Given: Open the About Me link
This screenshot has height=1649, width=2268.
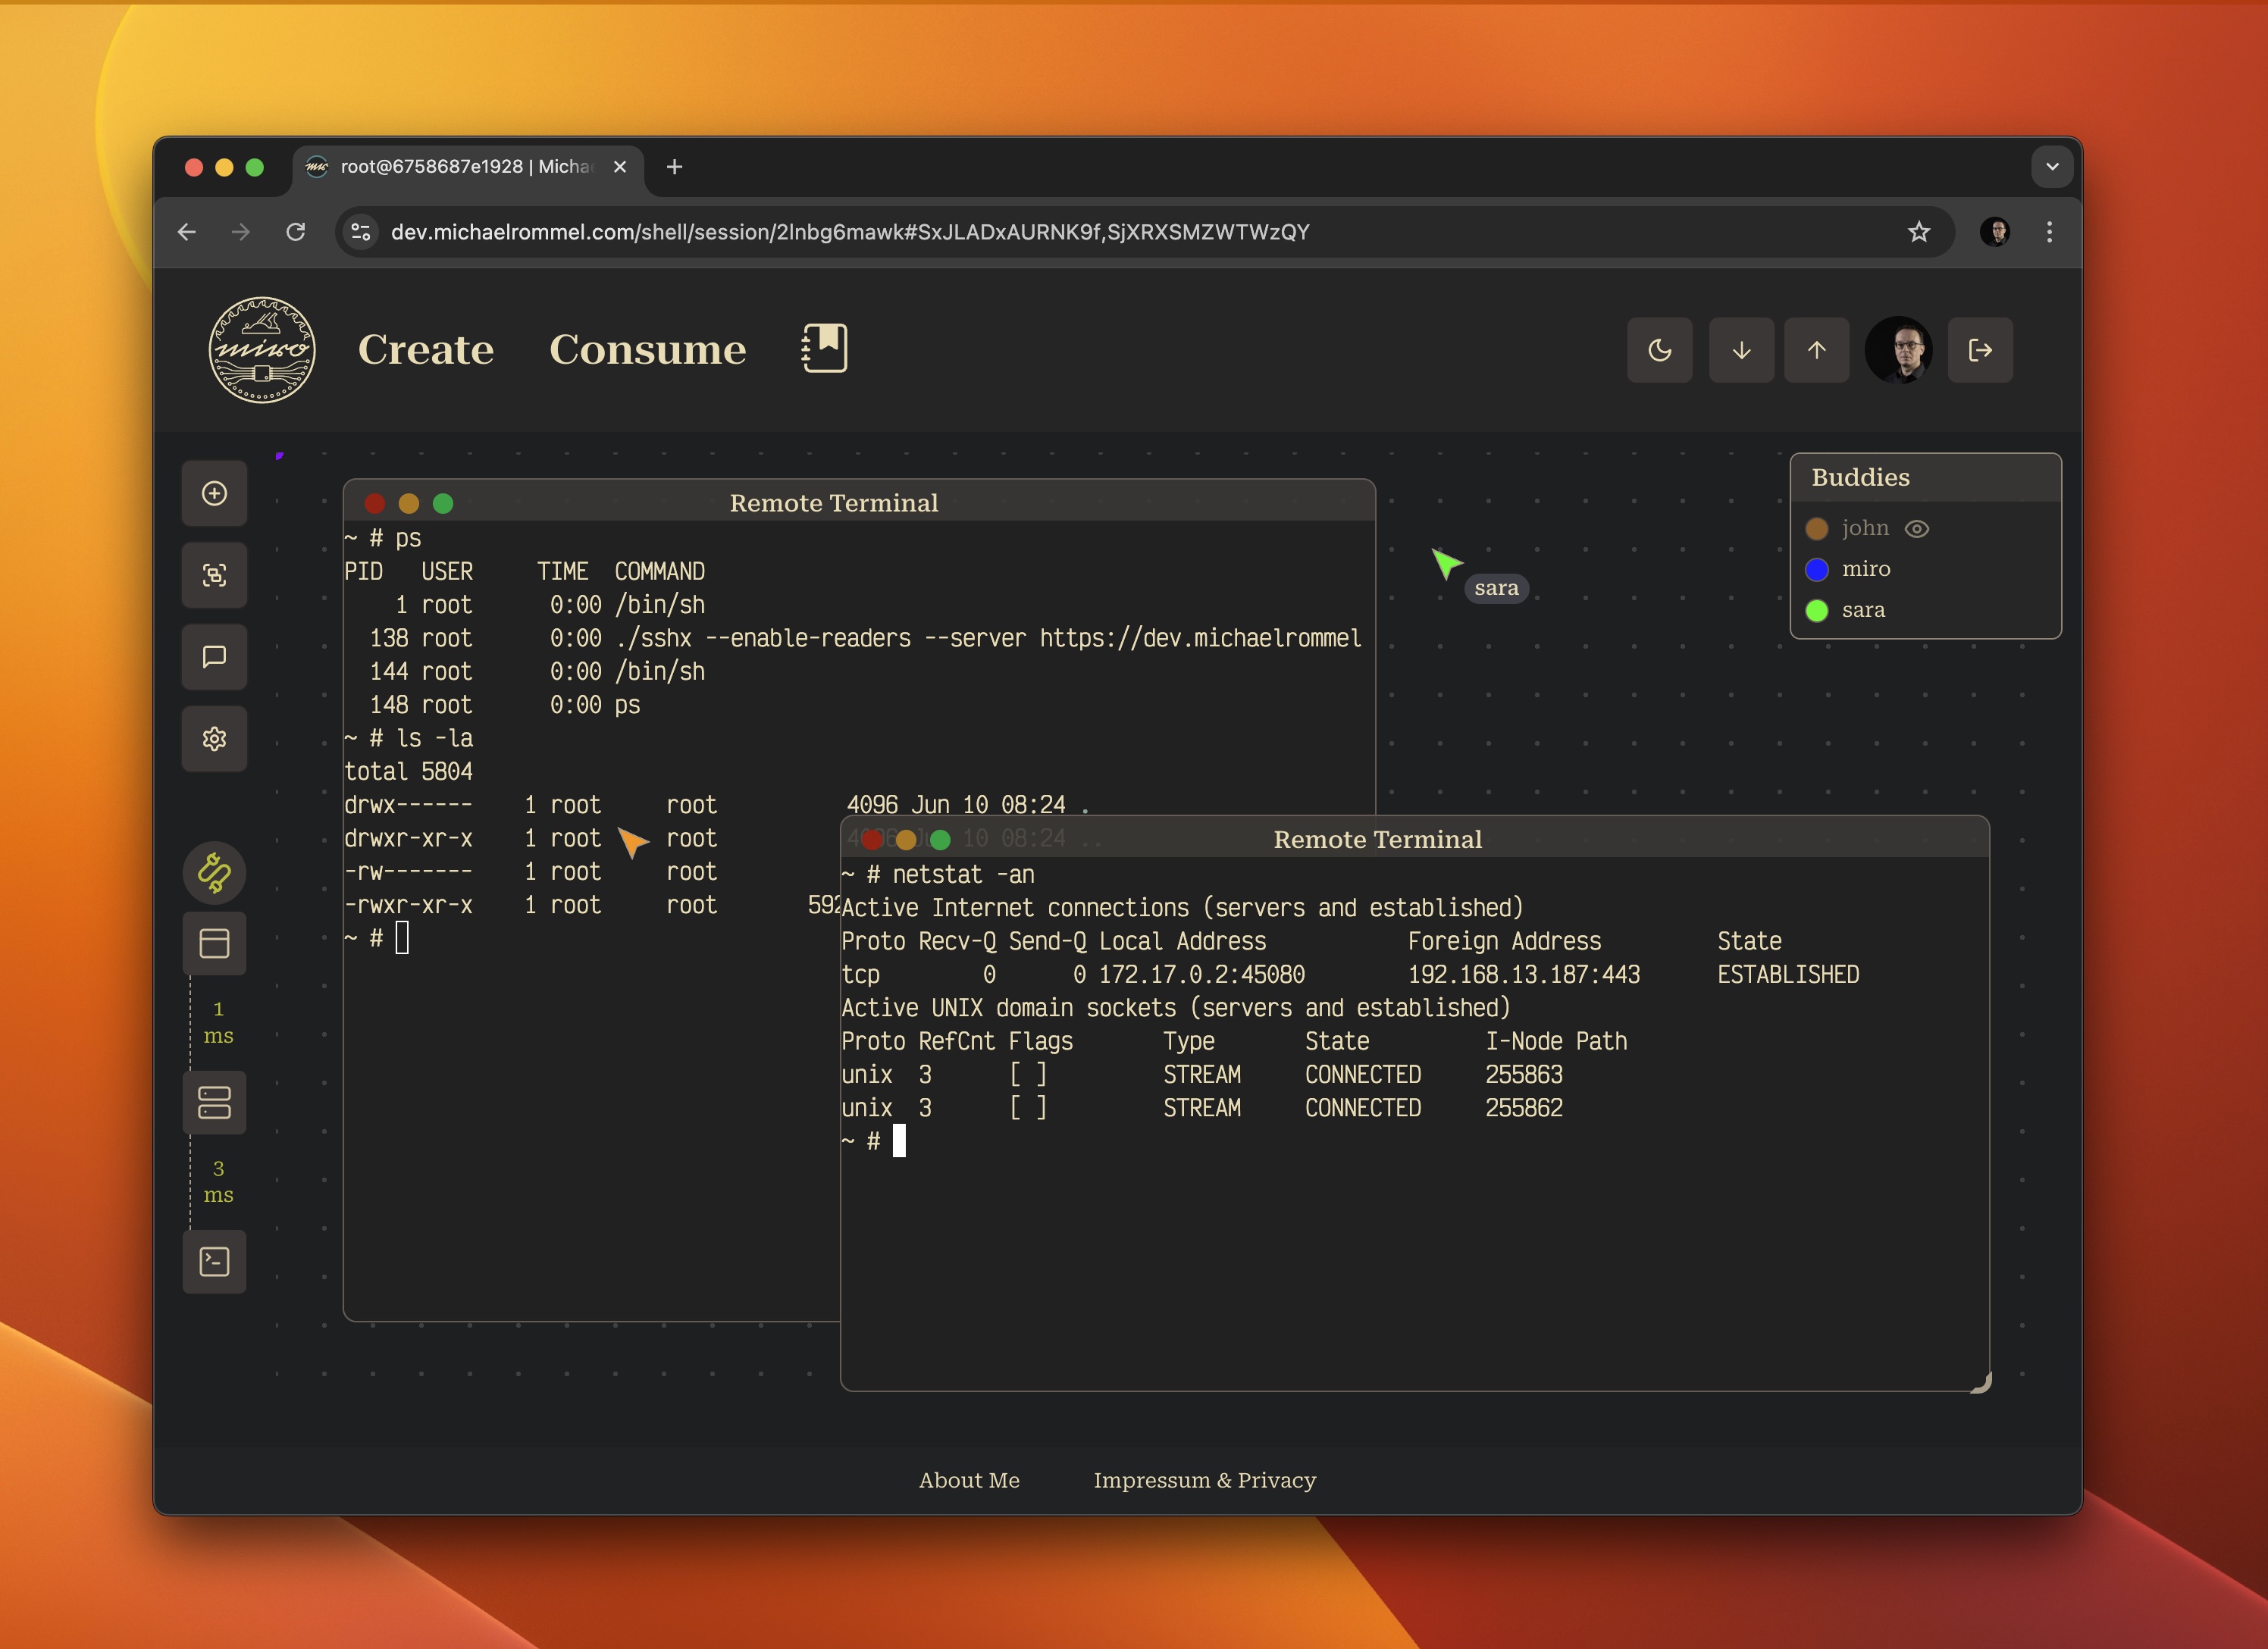Looking at the screenshot, I should (969, 1480).
